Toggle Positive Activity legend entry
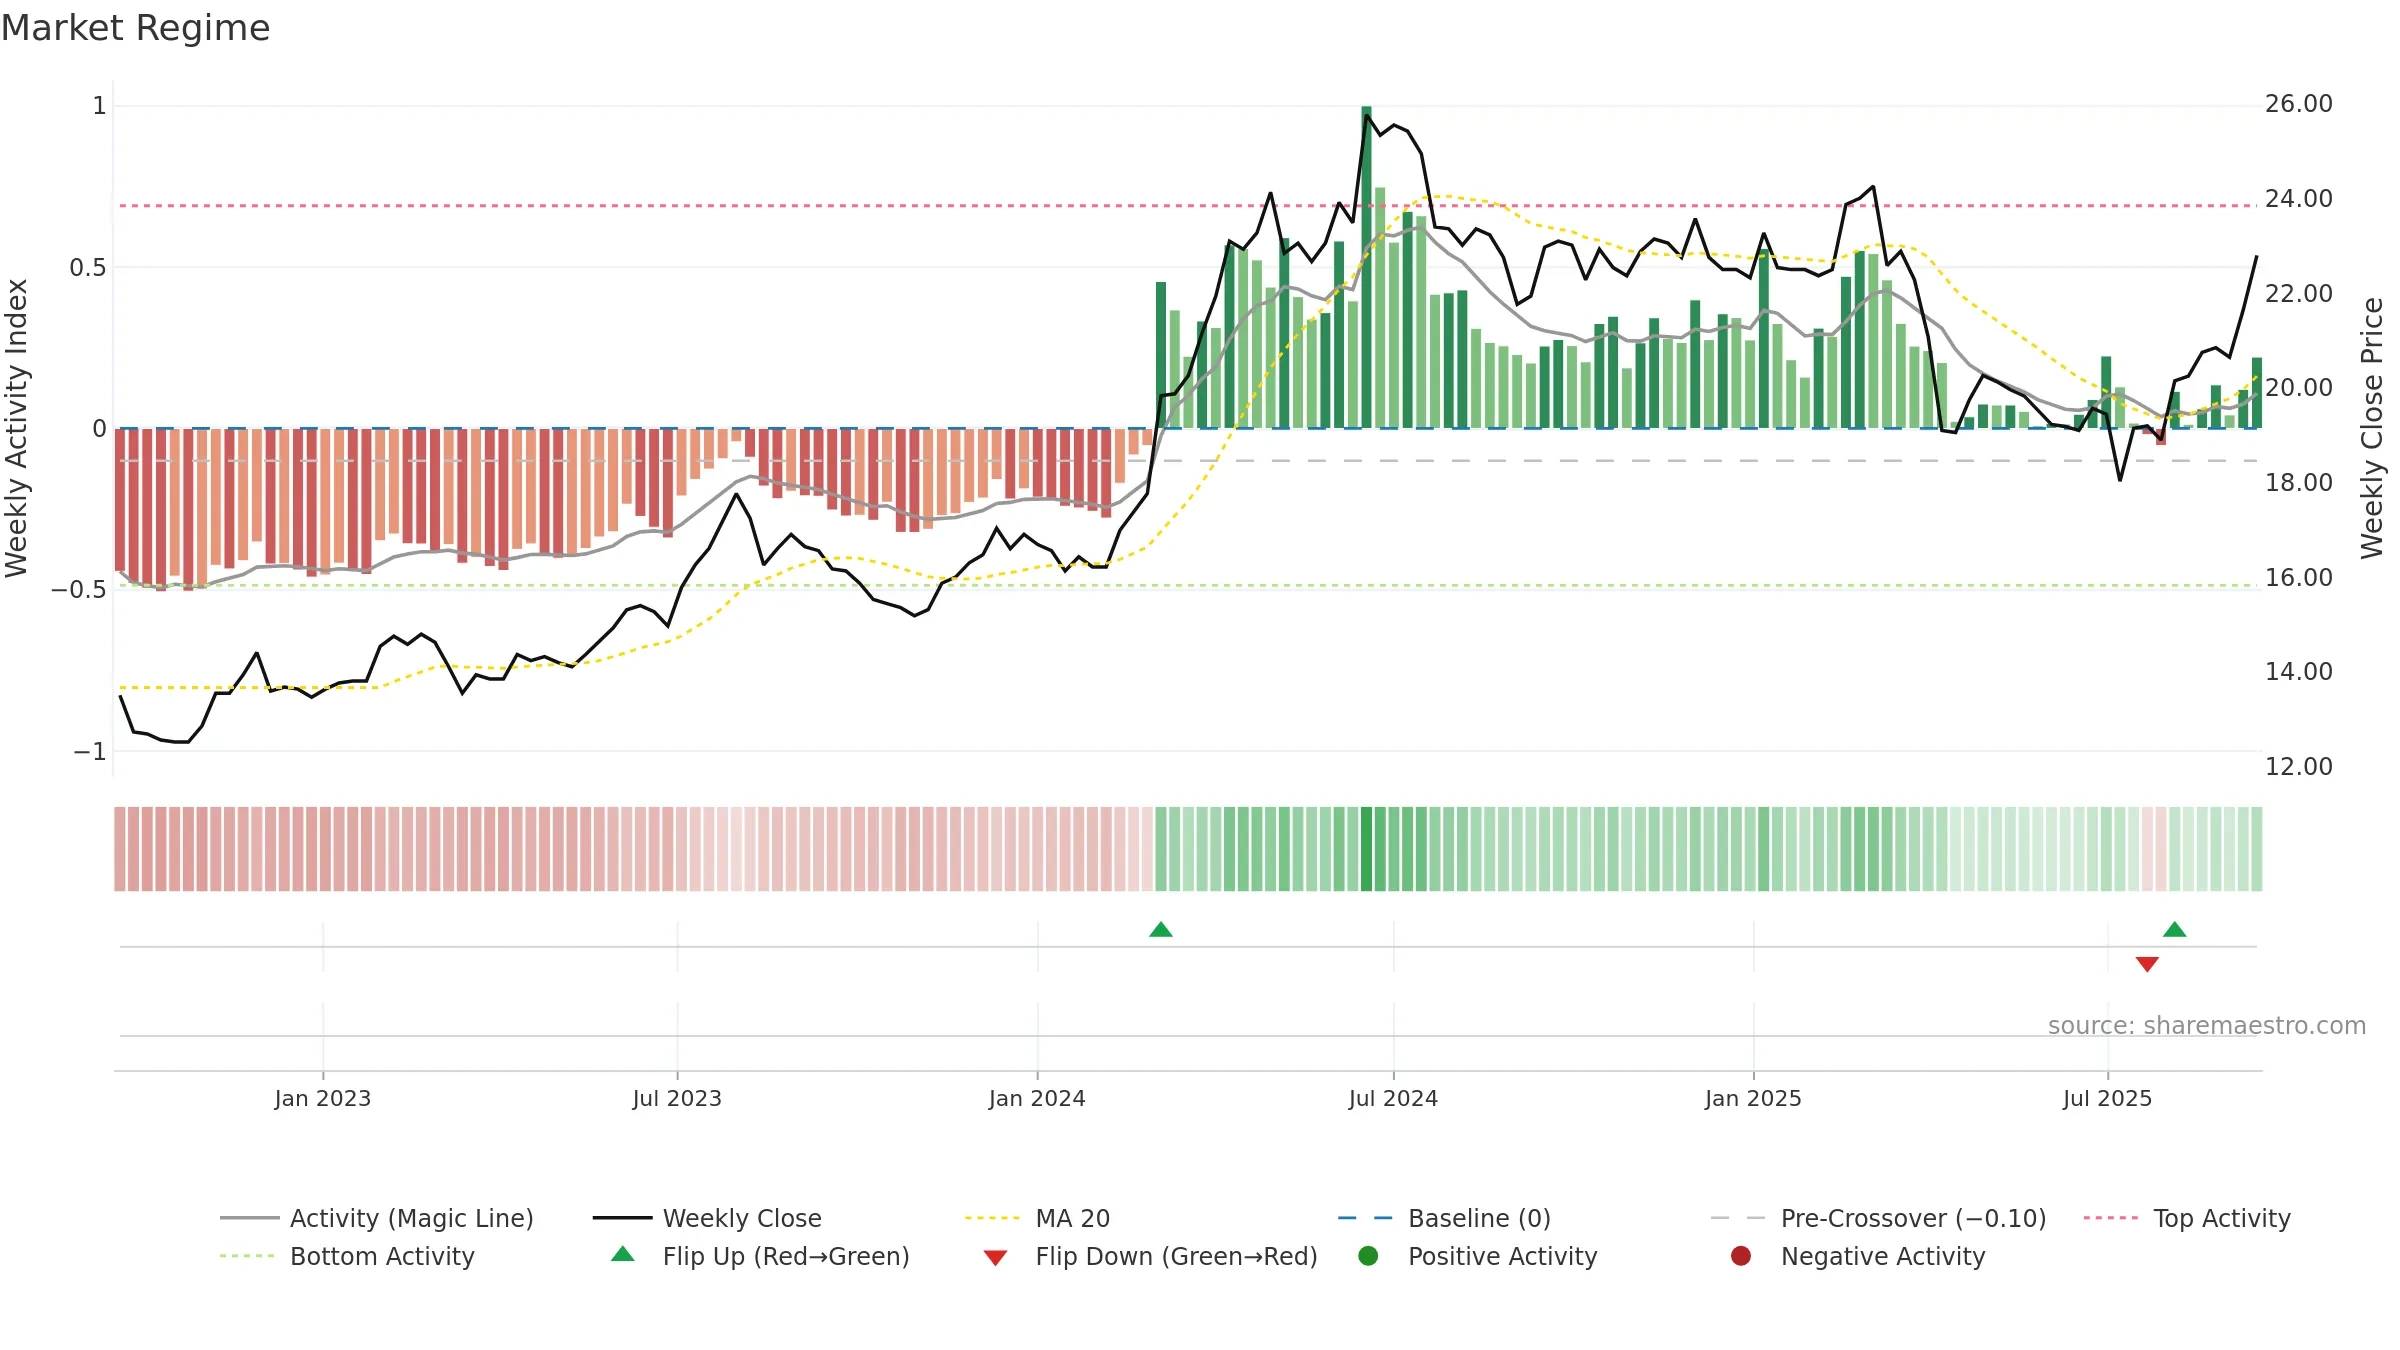The width and height of the screenshot is (2400, 1350). pyautogui.click(x=1478, y=1256)
